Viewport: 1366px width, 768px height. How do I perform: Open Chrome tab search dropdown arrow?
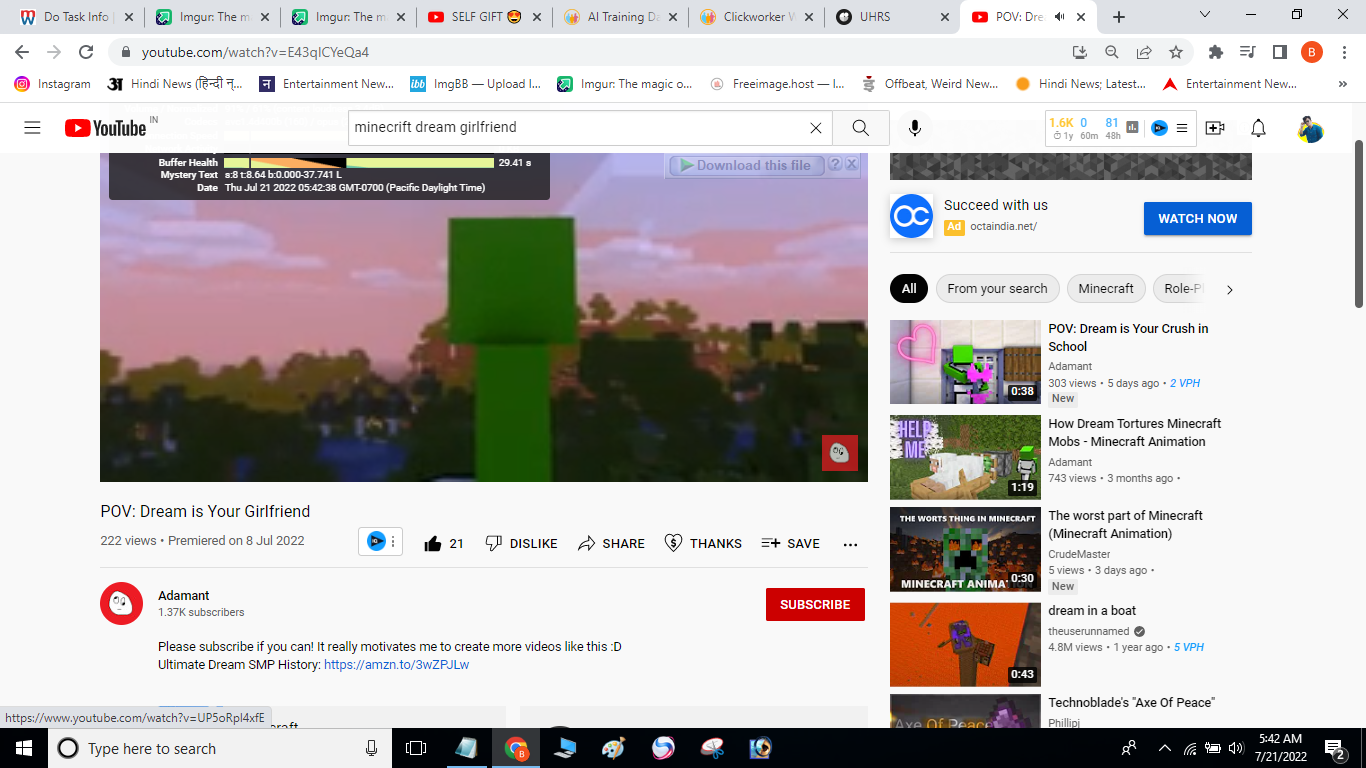pos(1205,15)
